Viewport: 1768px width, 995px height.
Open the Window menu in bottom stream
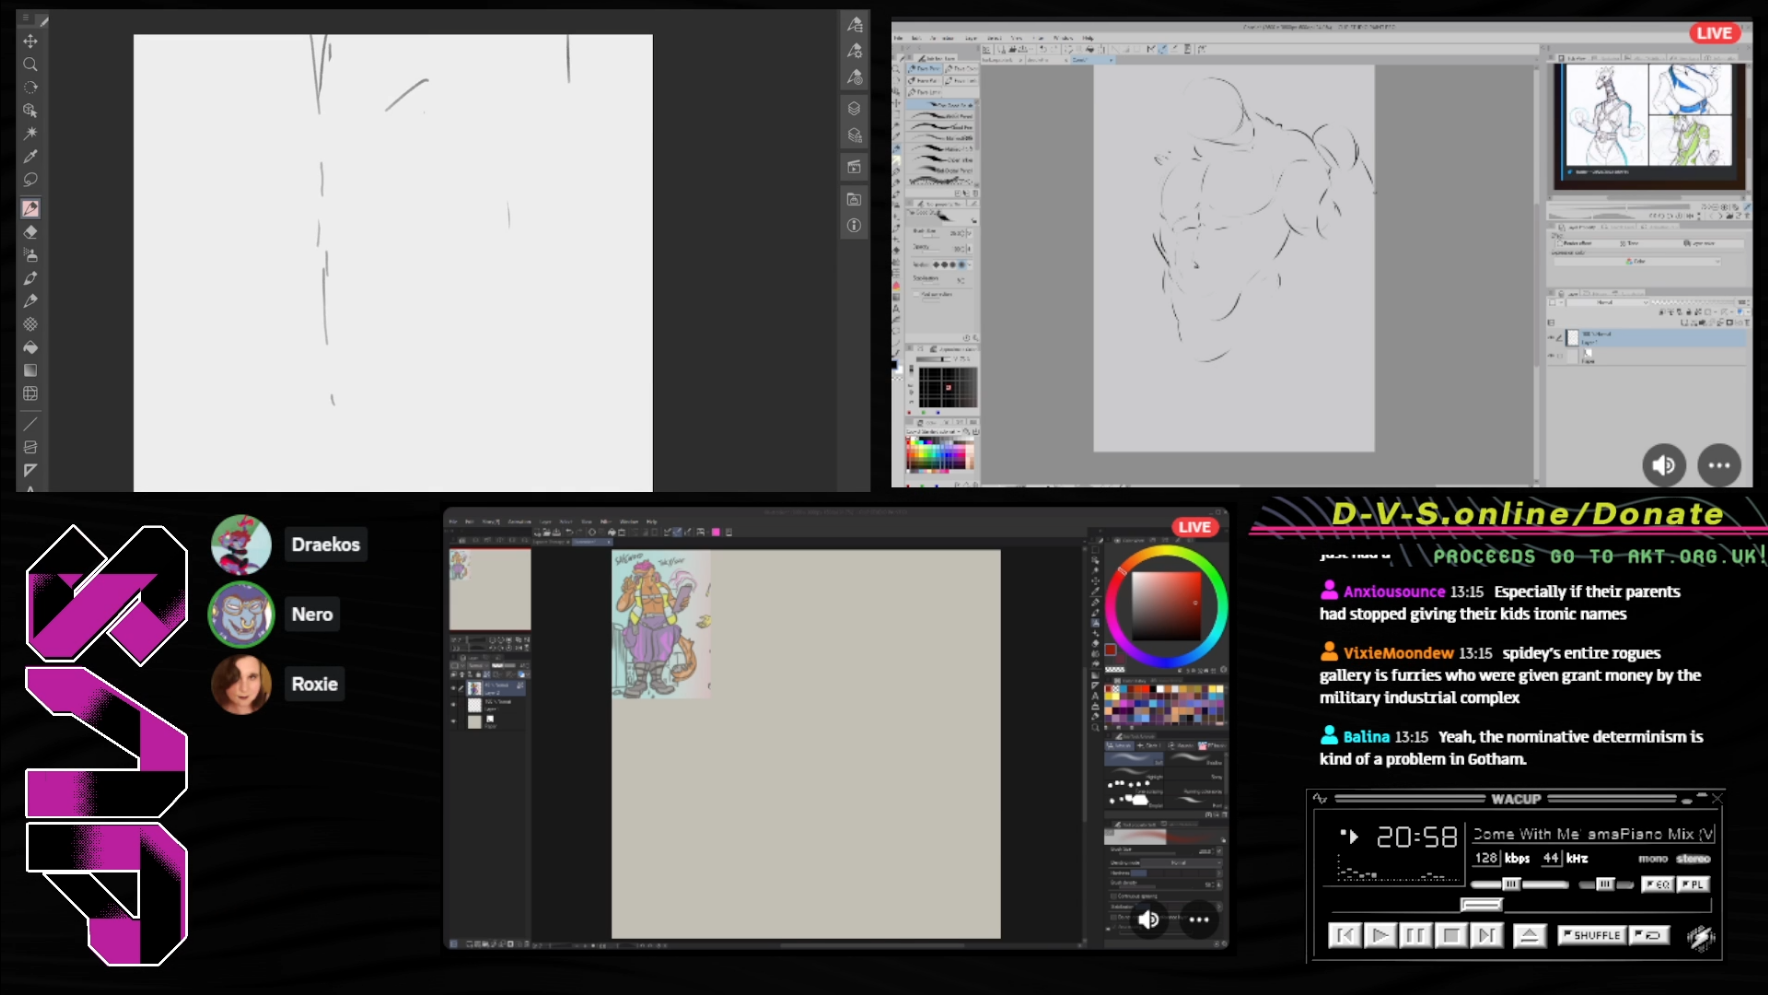629,522
